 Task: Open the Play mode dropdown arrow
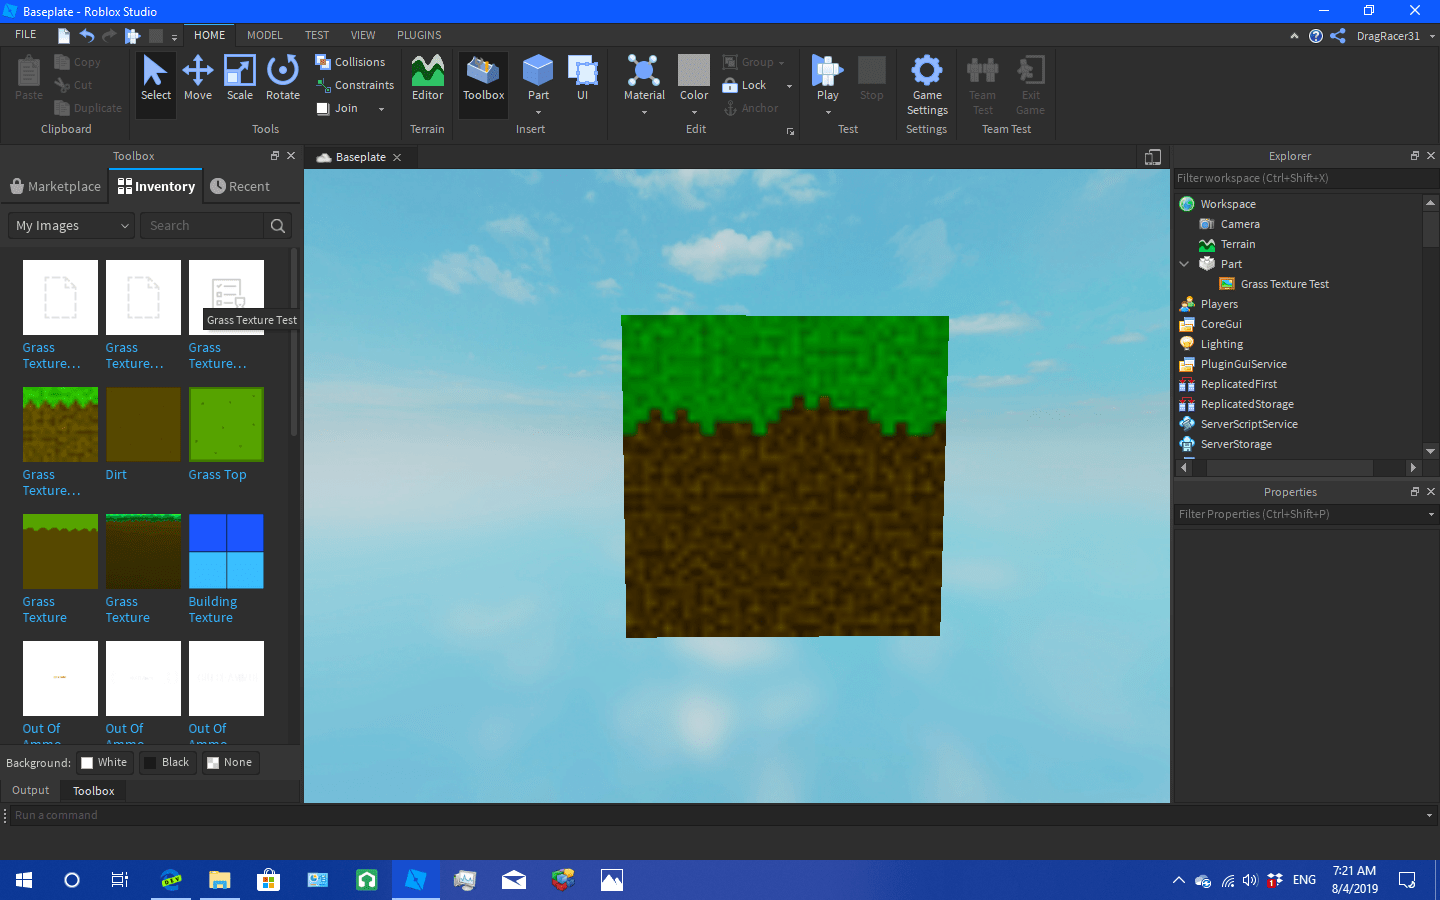828,112
